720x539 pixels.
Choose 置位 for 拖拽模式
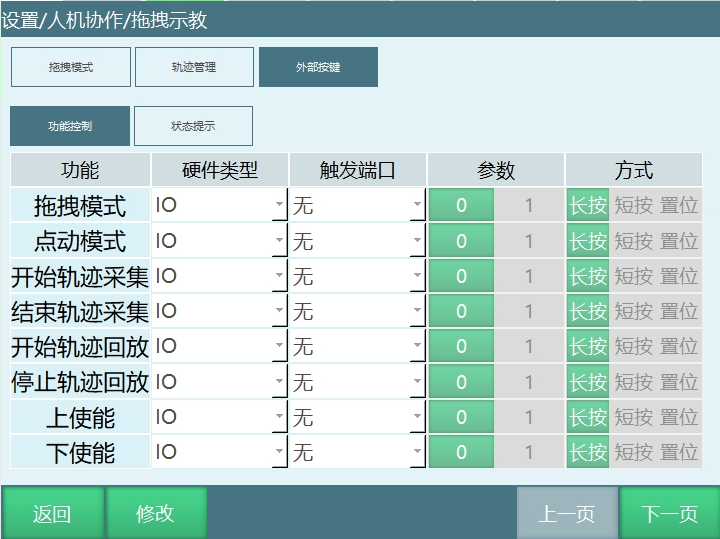679,205
